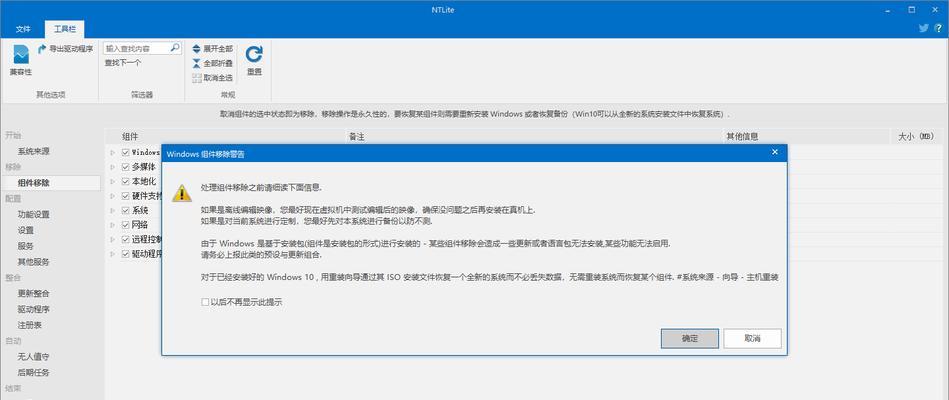Sort by the 其他信息 column header
949x400 pixels.
[x=807, y=137]
